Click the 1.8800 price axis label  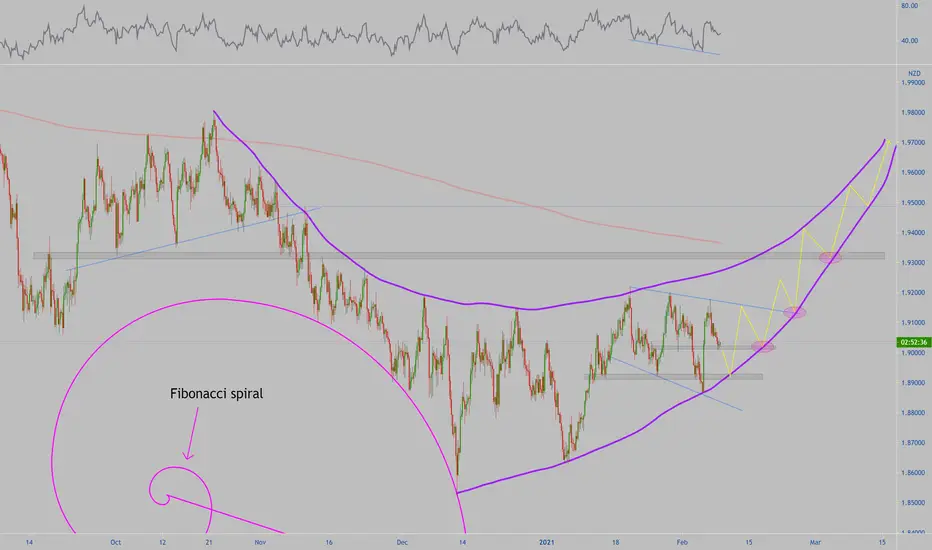point(913,413)
